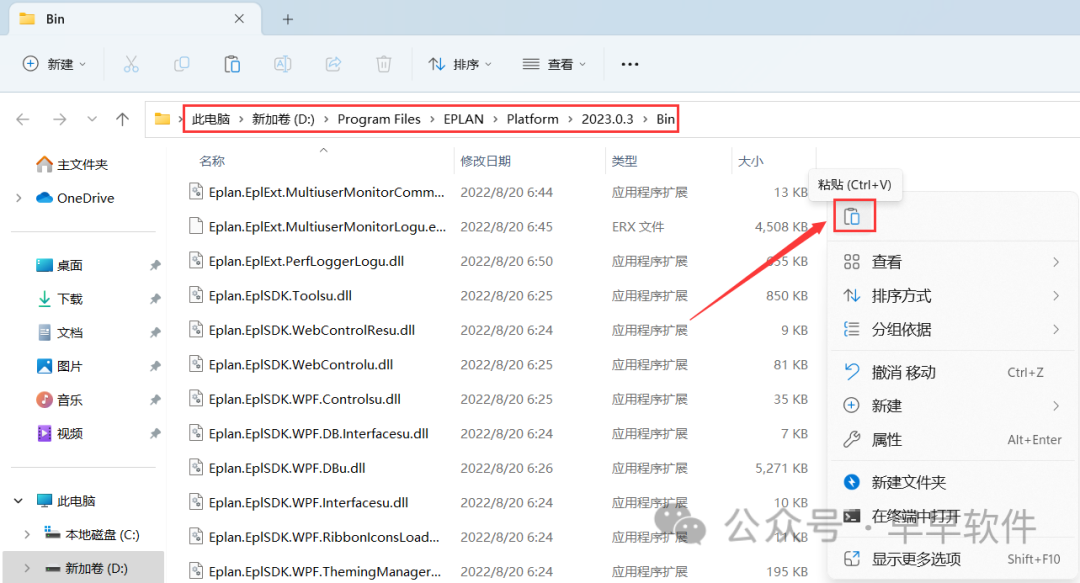The image size is (1080, 583).
Task: Click the EPLAN breadcrumb in address bar
Action: tap(463, 119)
